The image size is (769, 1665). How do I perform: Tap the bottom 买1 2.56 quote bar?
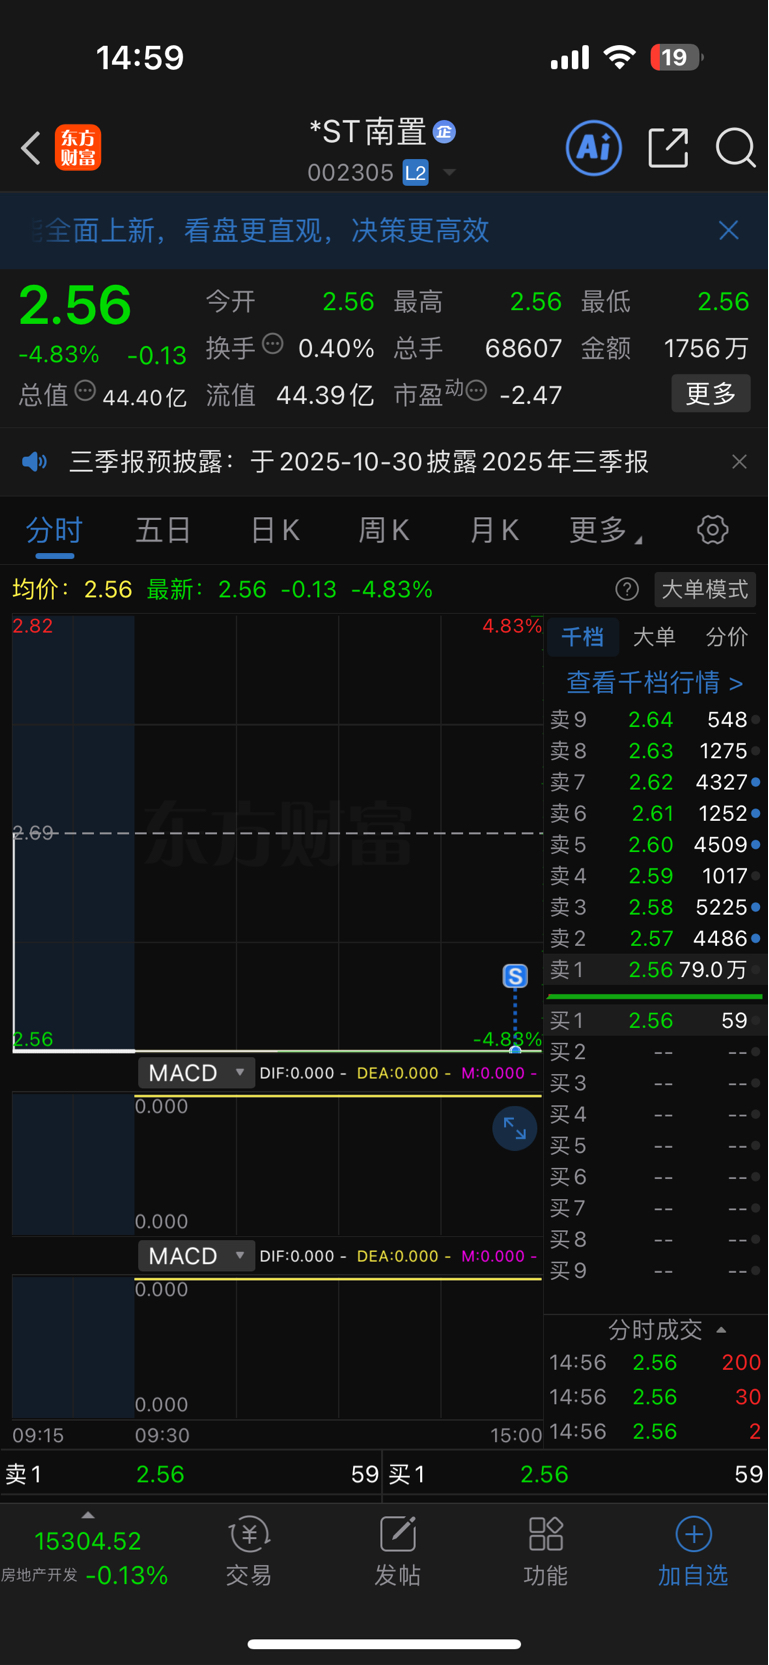[x=576, y=1475]
